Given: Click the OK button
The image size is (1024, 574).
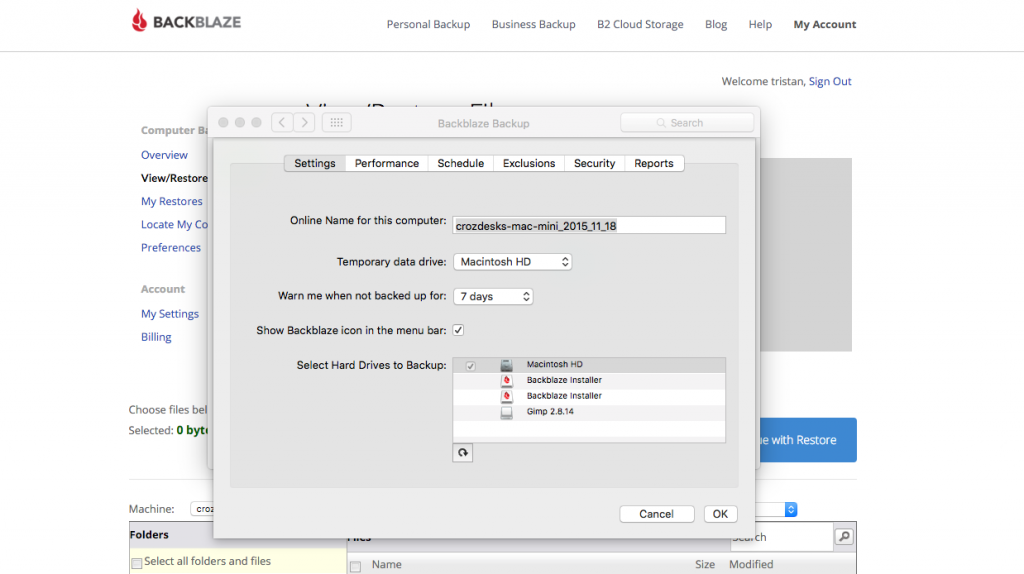Looking at the screenshot, I should (x=720, y=514).
